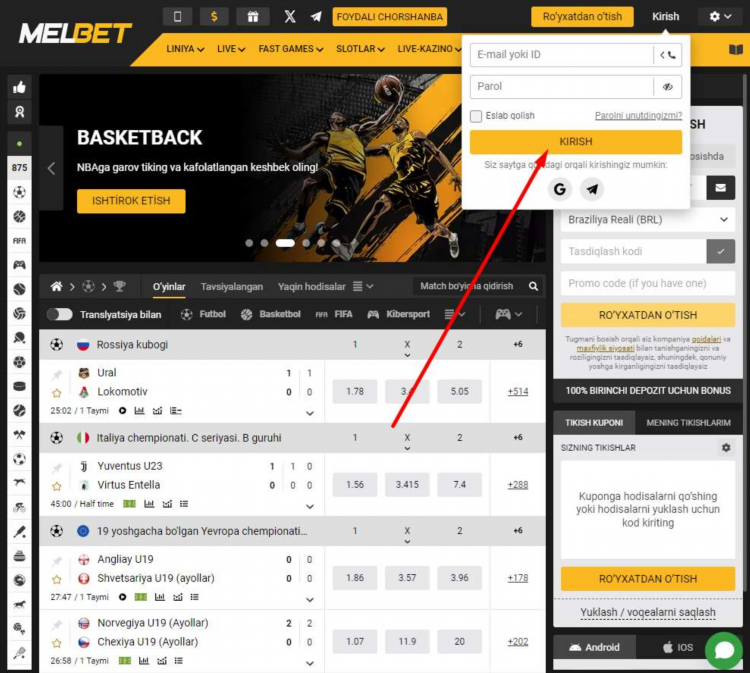Open the LINIYA dropdown menu

185,49
